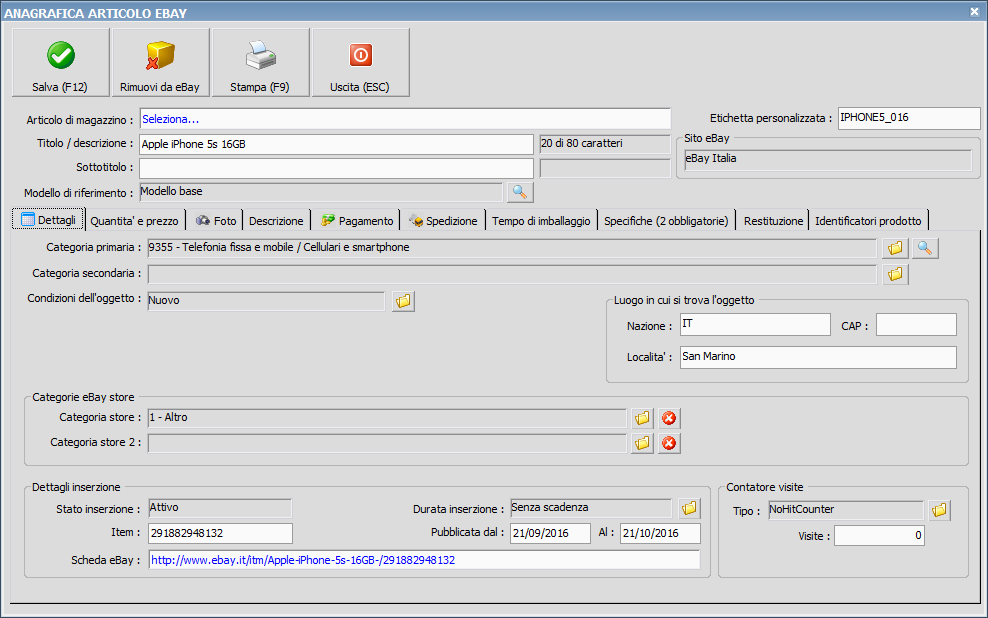Switch to the Dettagli tab
This screenshot has width=988, height=618.
pyautogui.click(x=49, y=220)
